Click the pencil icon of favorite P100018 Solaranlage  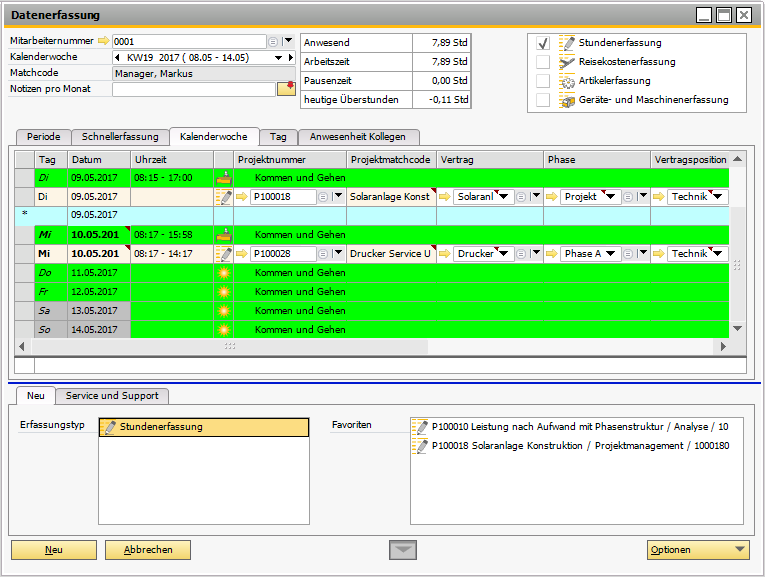(x=421, y=446)
